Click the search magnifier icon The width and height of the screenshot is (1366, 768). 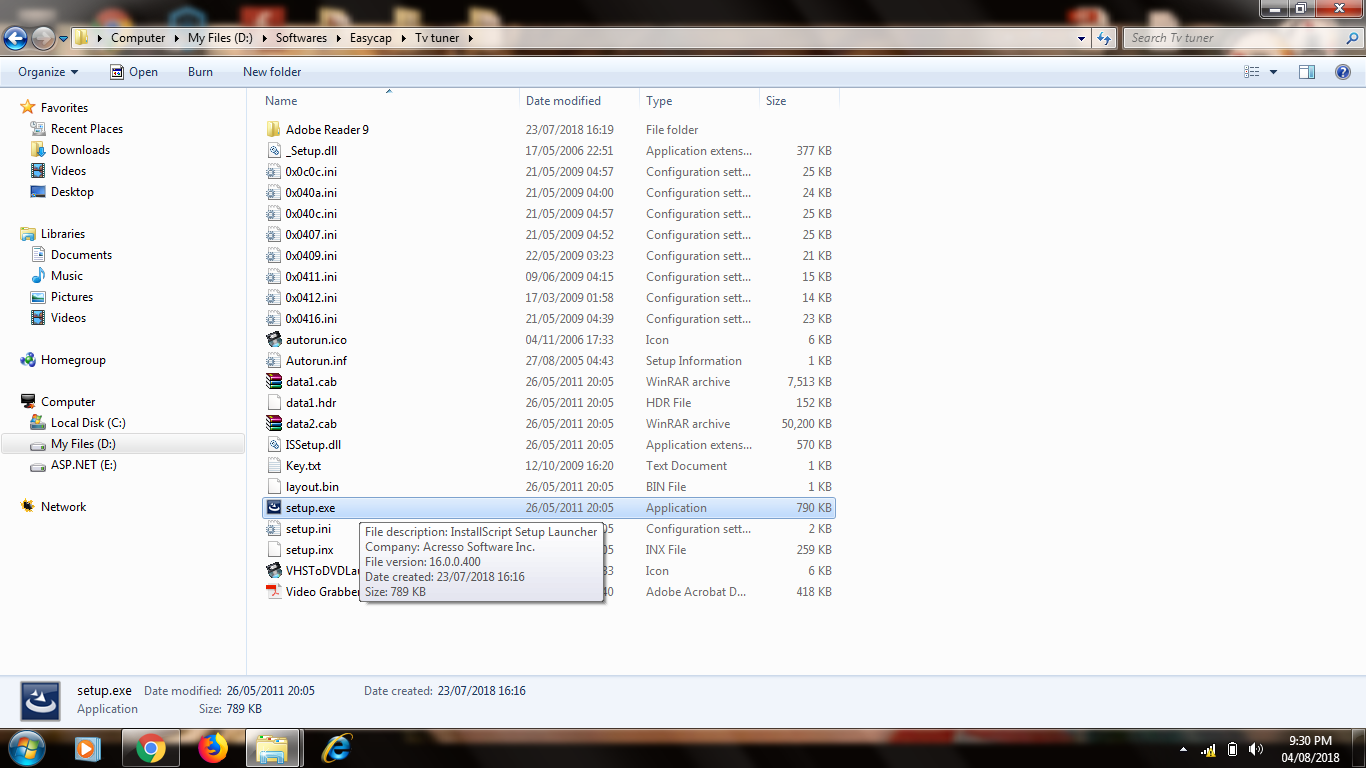click(1352, 38)
